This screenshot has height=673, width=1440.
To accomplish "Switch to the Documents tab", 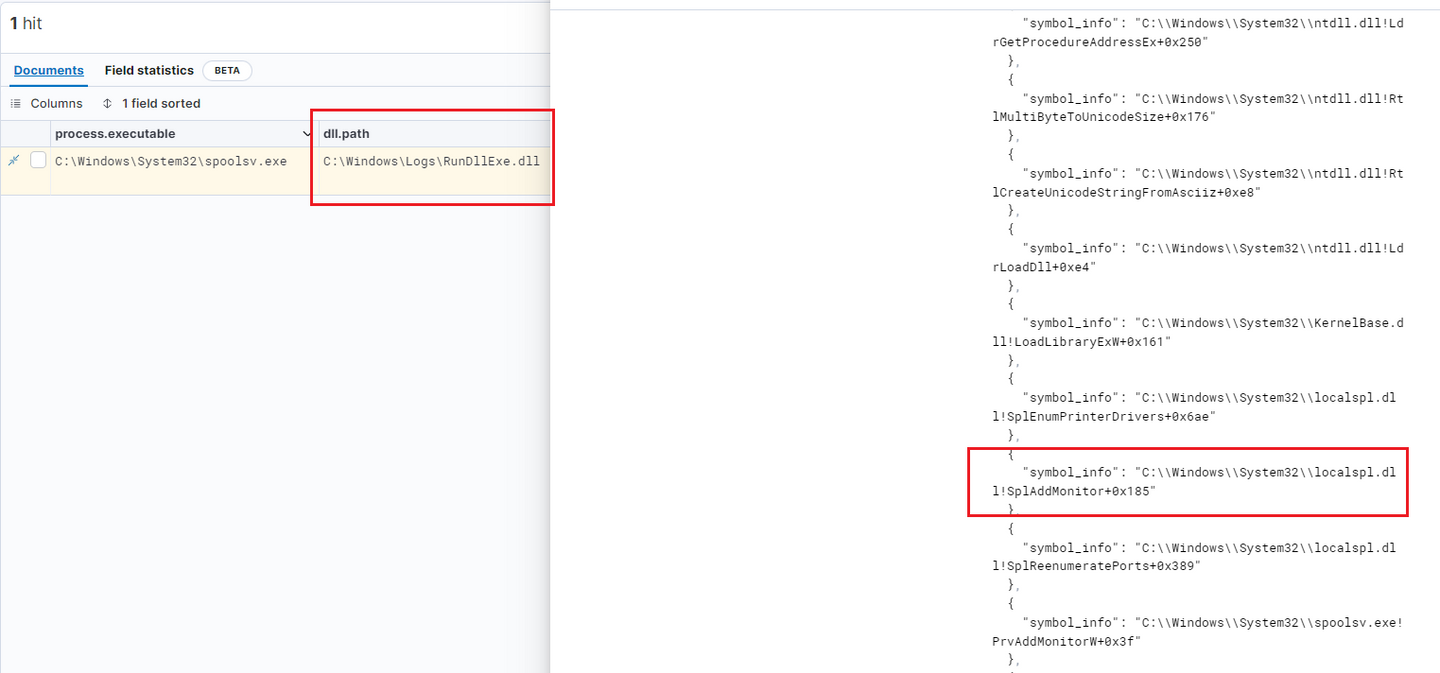I will (48, 71).
